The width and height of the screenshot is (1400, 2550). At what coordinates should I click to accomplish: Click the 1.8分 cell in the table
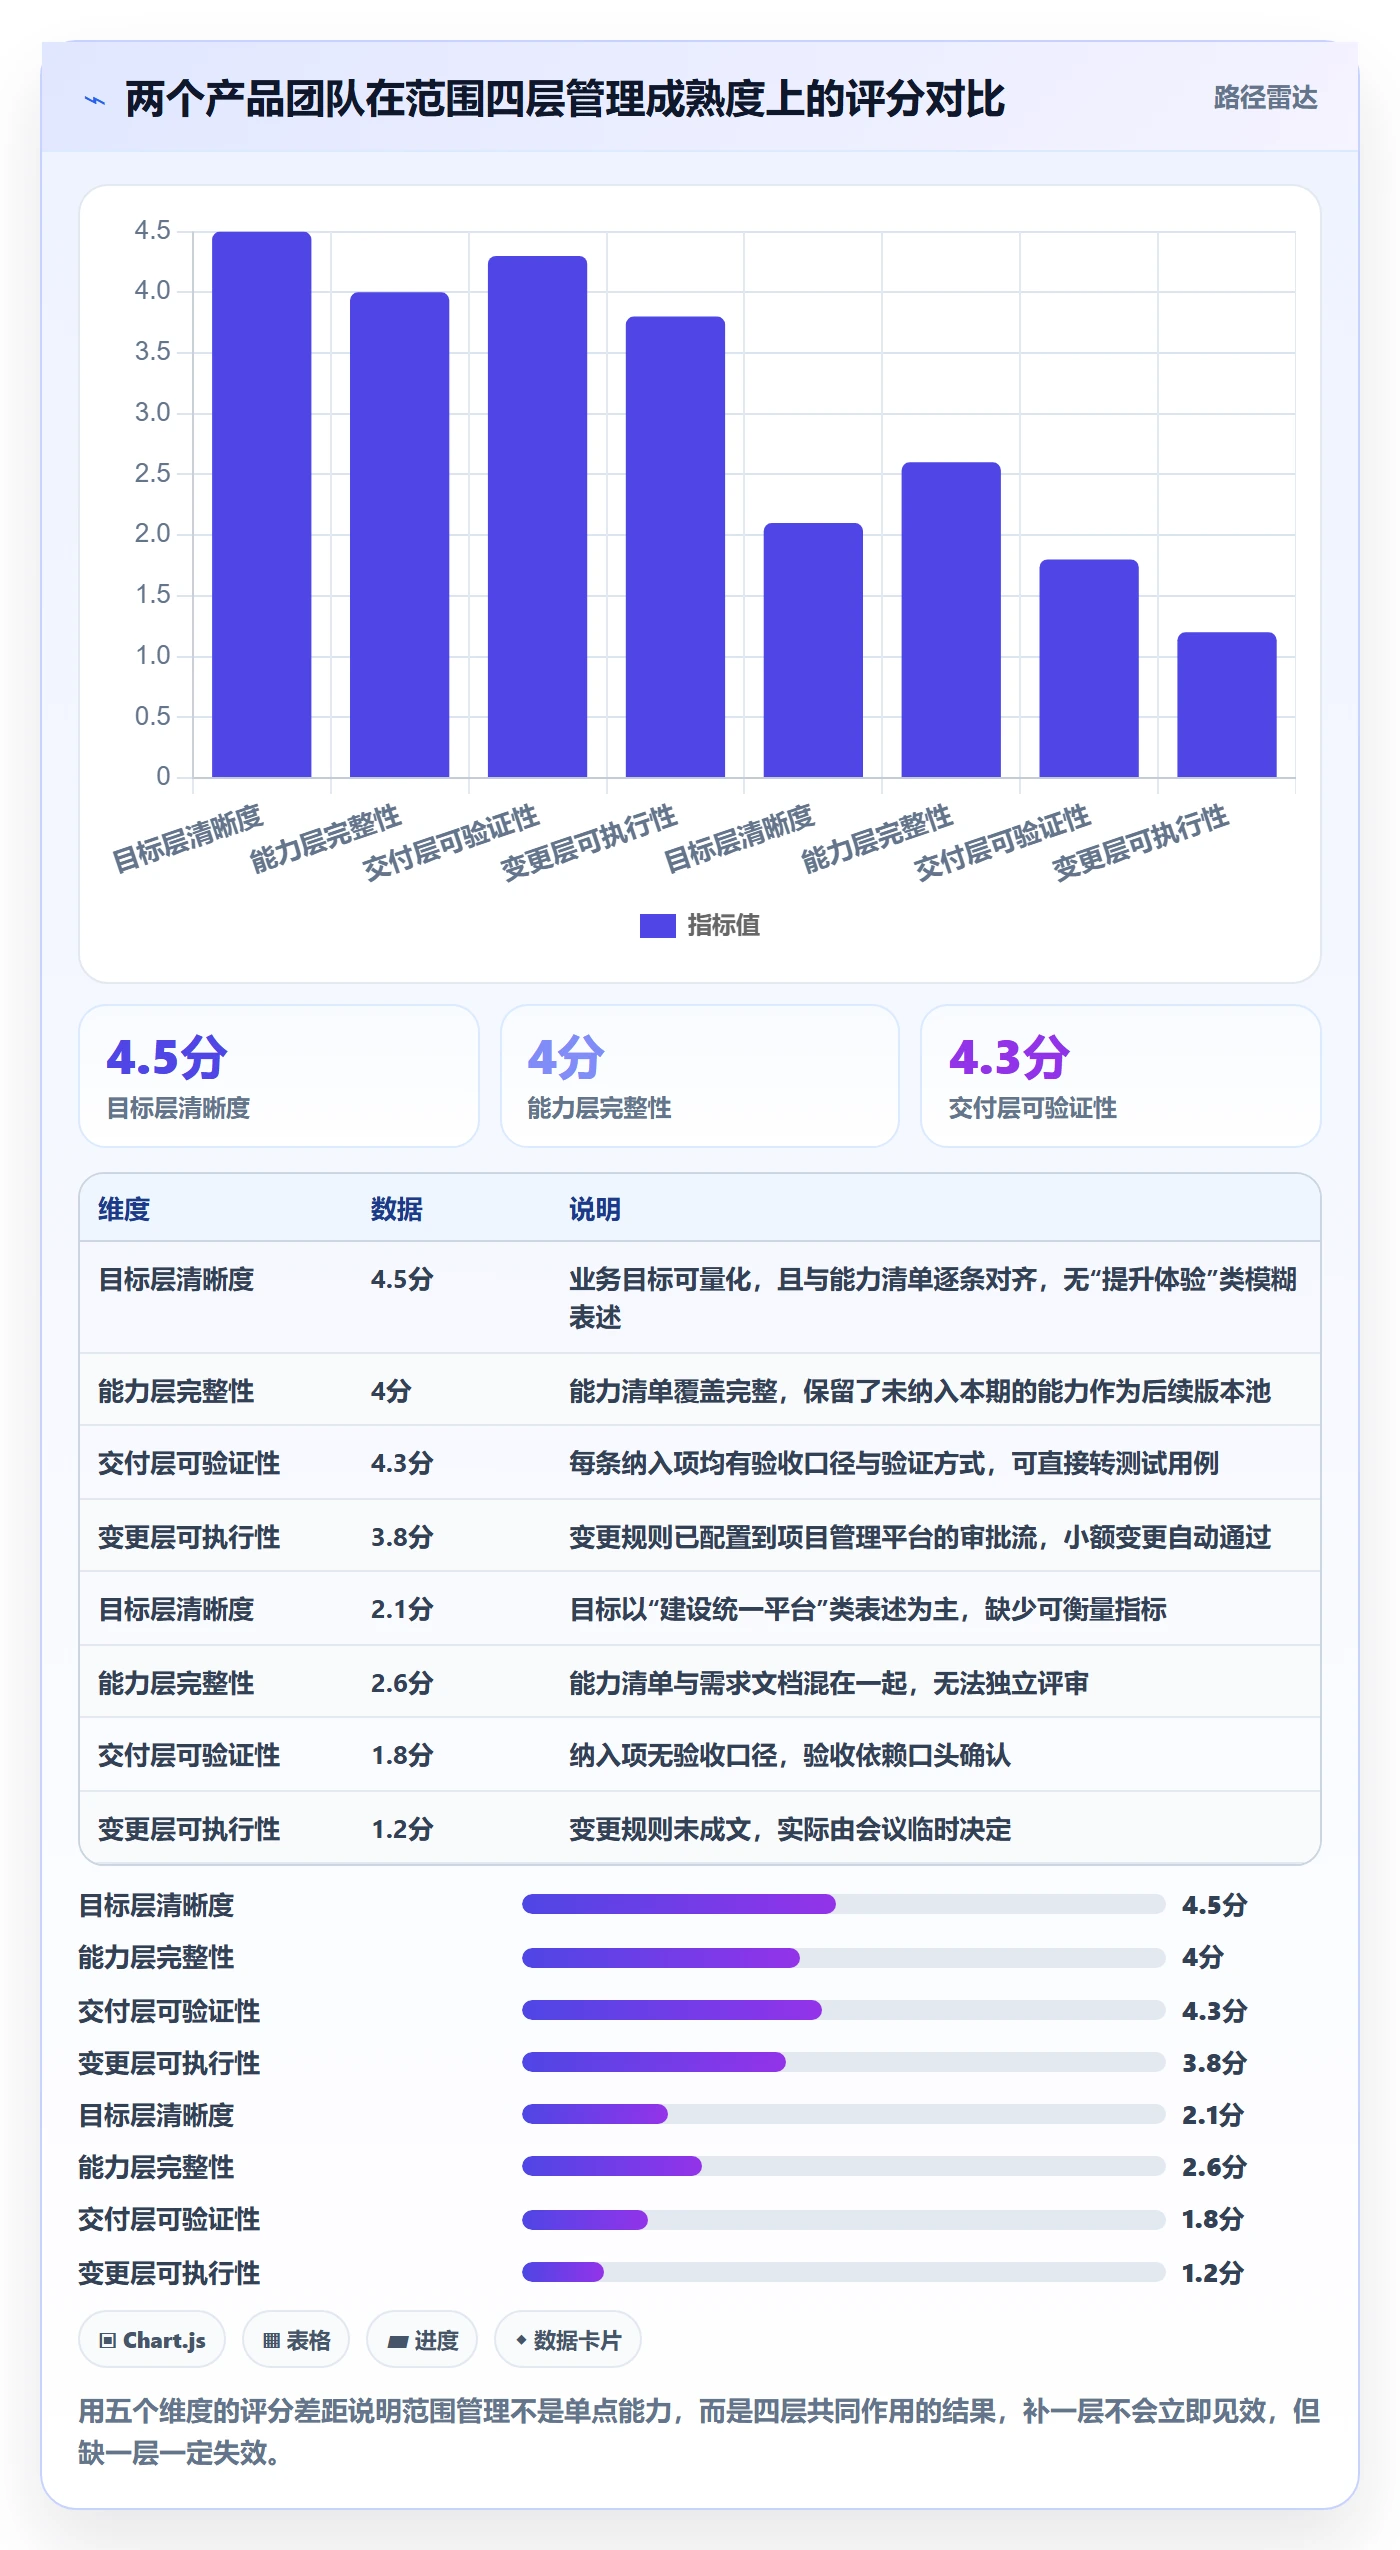pos(402,1755)
